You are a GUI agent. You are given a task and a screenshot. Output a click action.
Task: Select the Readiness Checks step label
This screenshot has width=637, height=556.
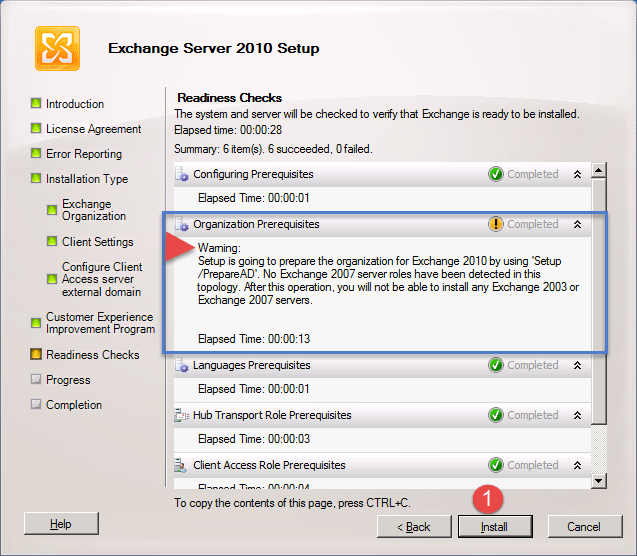click(93, 355)
